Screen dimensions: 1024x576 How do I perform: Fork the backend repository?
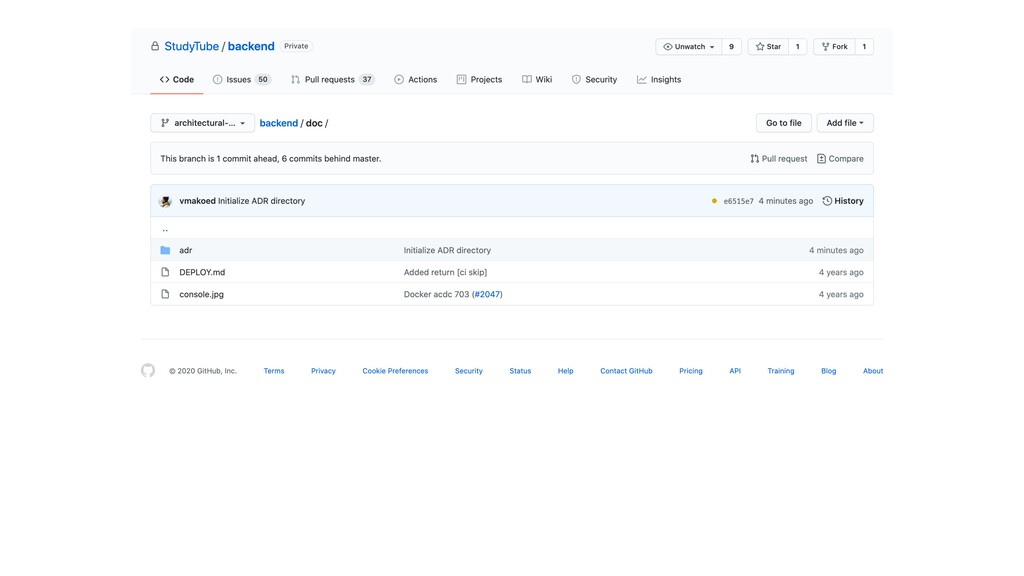tap(834, 47)
